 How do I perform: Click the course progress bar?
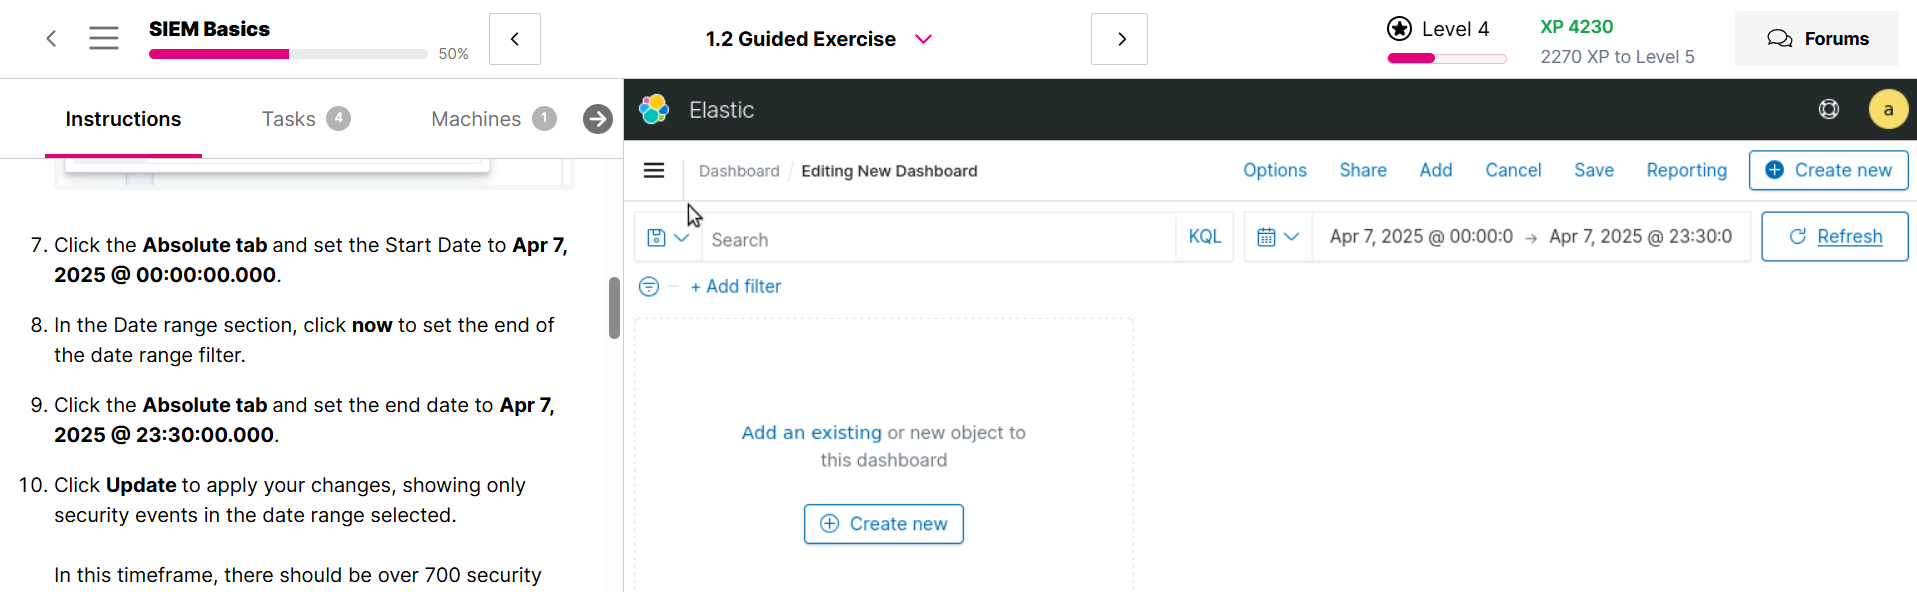[288, 54]
